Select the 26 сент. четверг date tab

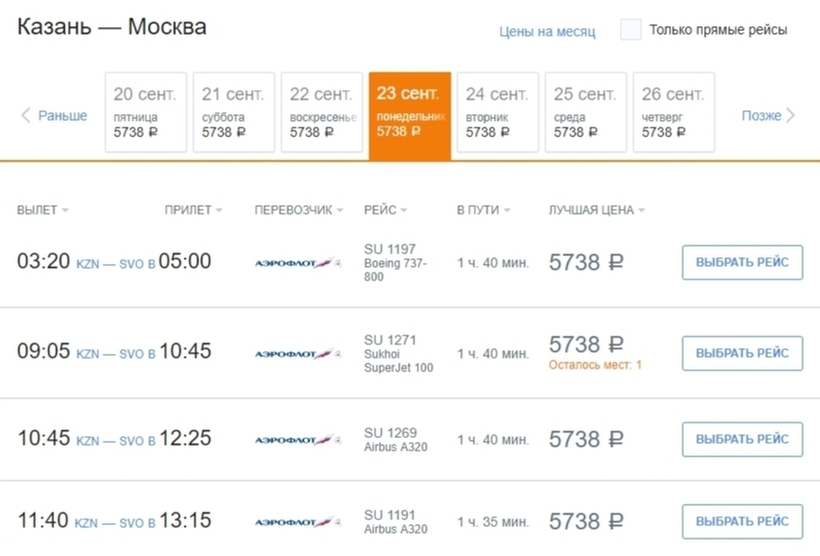[673, 112]
